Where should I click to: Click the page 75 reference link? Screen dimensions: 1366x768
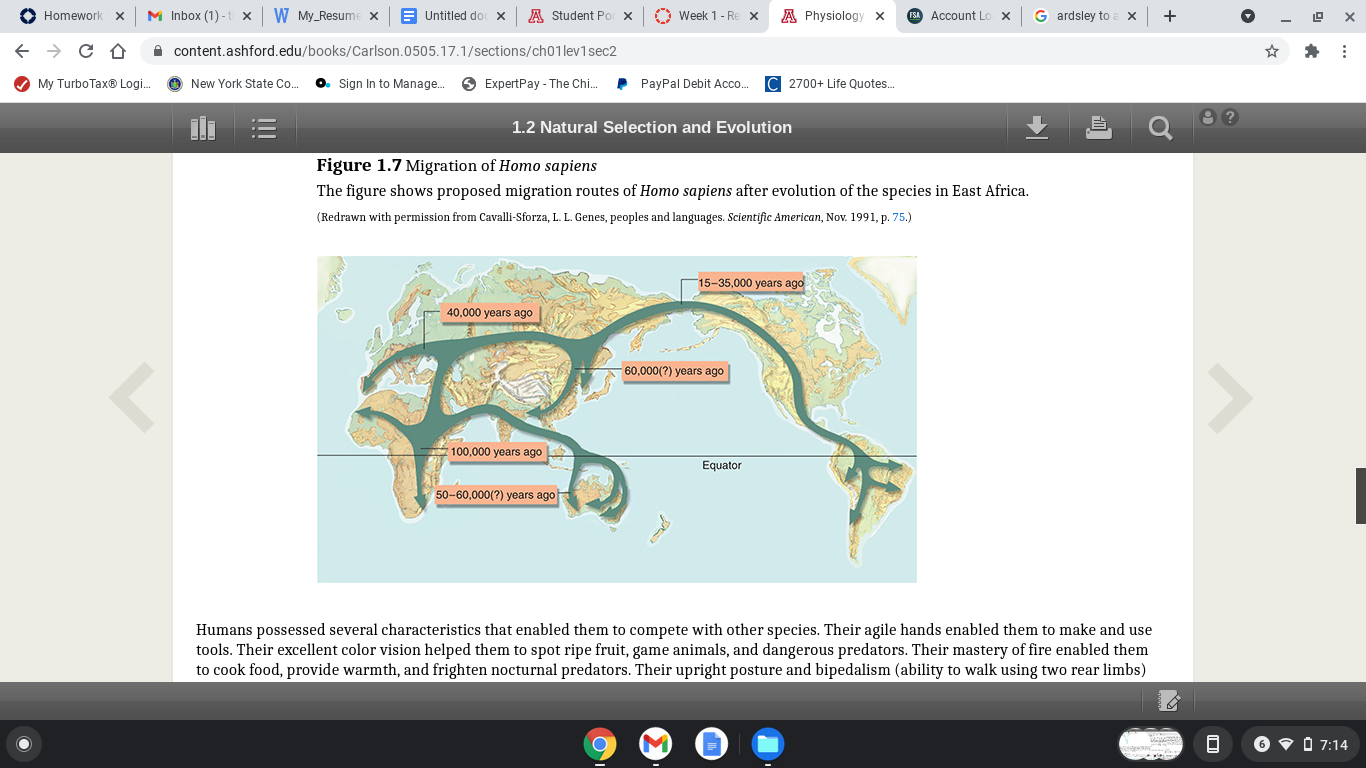(898, 217)
